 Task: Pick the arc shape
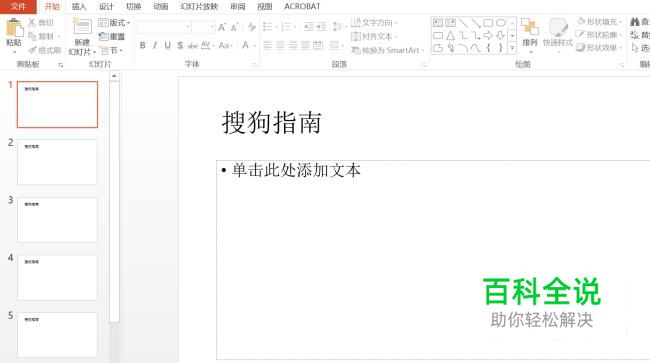pyautogui.click(x=463, y=48)
